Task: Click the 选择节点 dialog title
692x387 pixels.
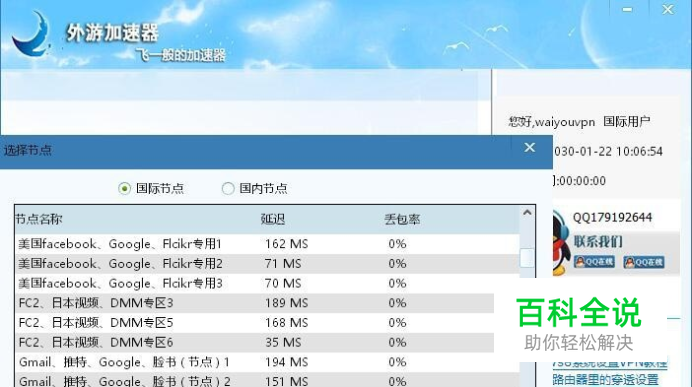Action: (28, 150)
